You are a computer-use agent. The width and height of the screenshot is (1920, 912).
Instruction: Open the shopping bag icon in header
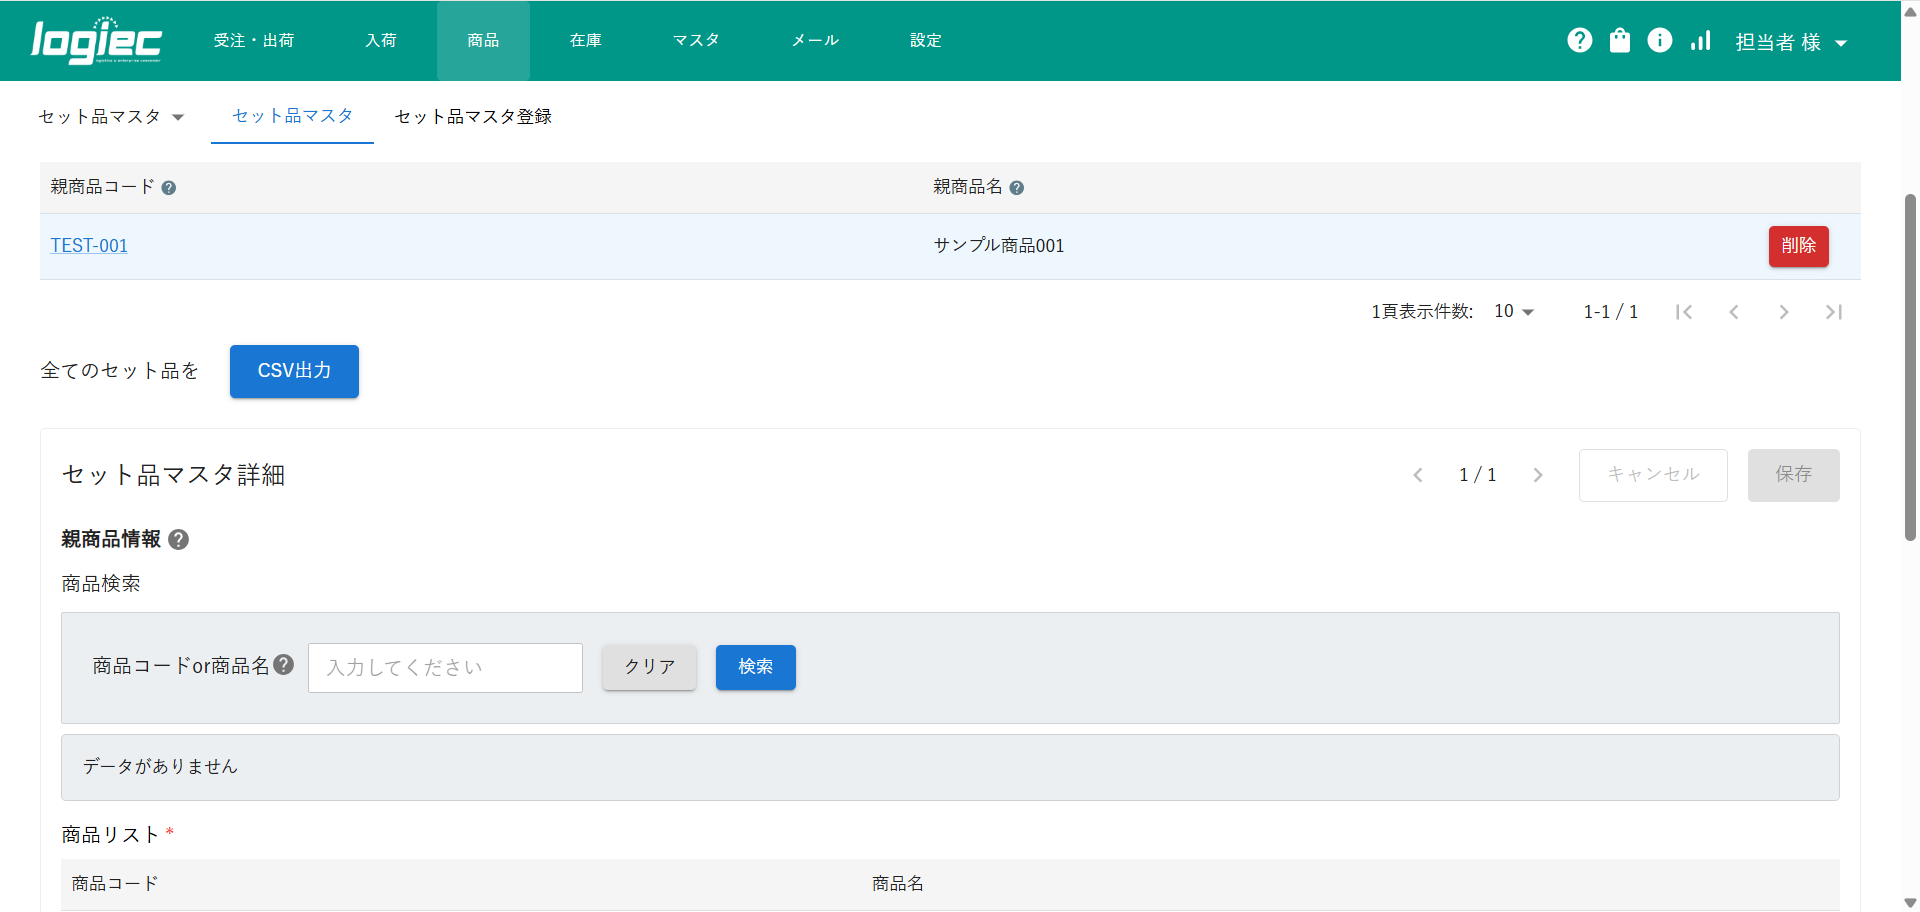(x=1619, y=40)
